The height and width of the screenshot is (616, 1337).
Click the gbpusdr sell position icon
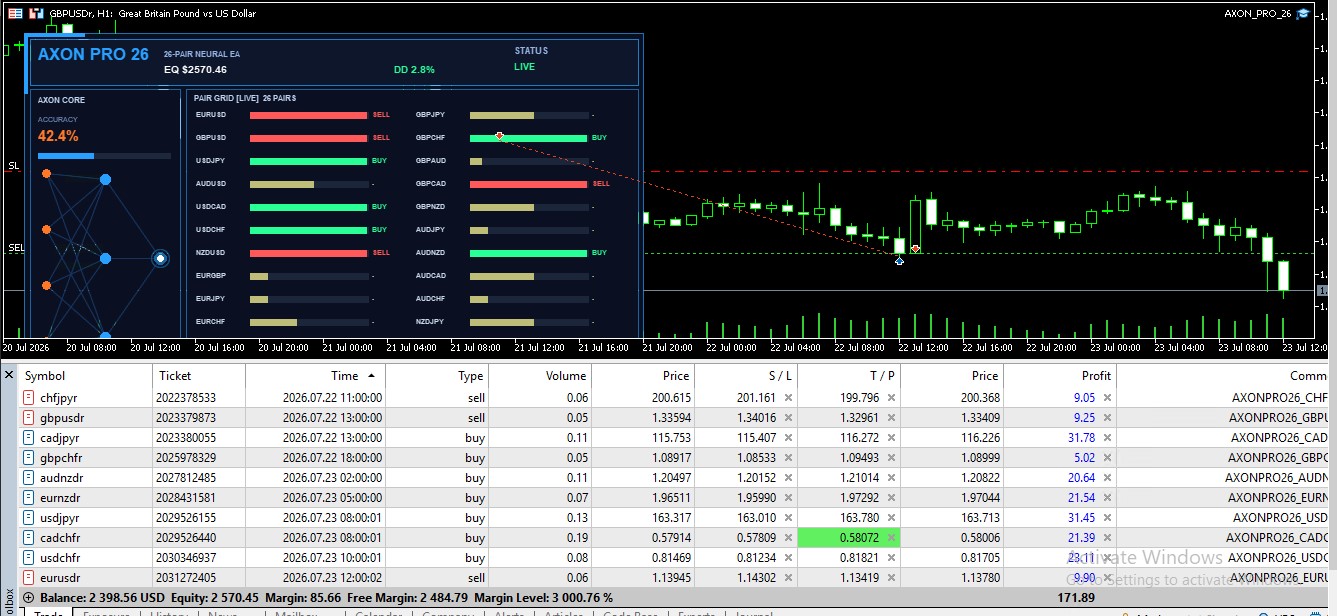29,418
